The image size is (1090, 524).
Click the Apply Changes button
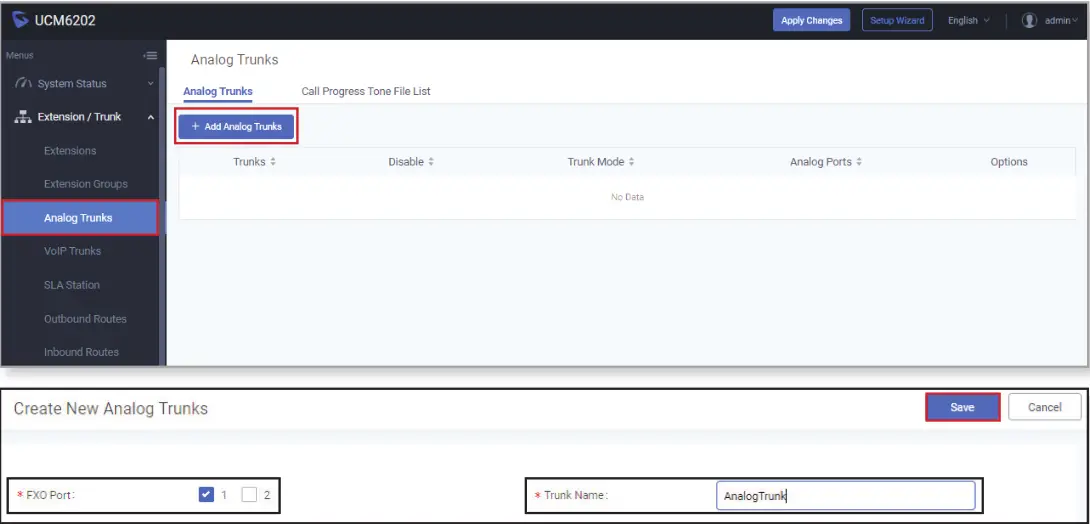(811, 20)
